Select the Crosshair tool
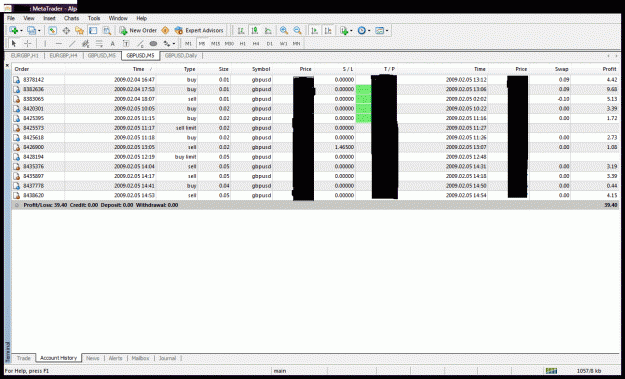The width and height of the screenshot is (625, 379). coord(28,43)
